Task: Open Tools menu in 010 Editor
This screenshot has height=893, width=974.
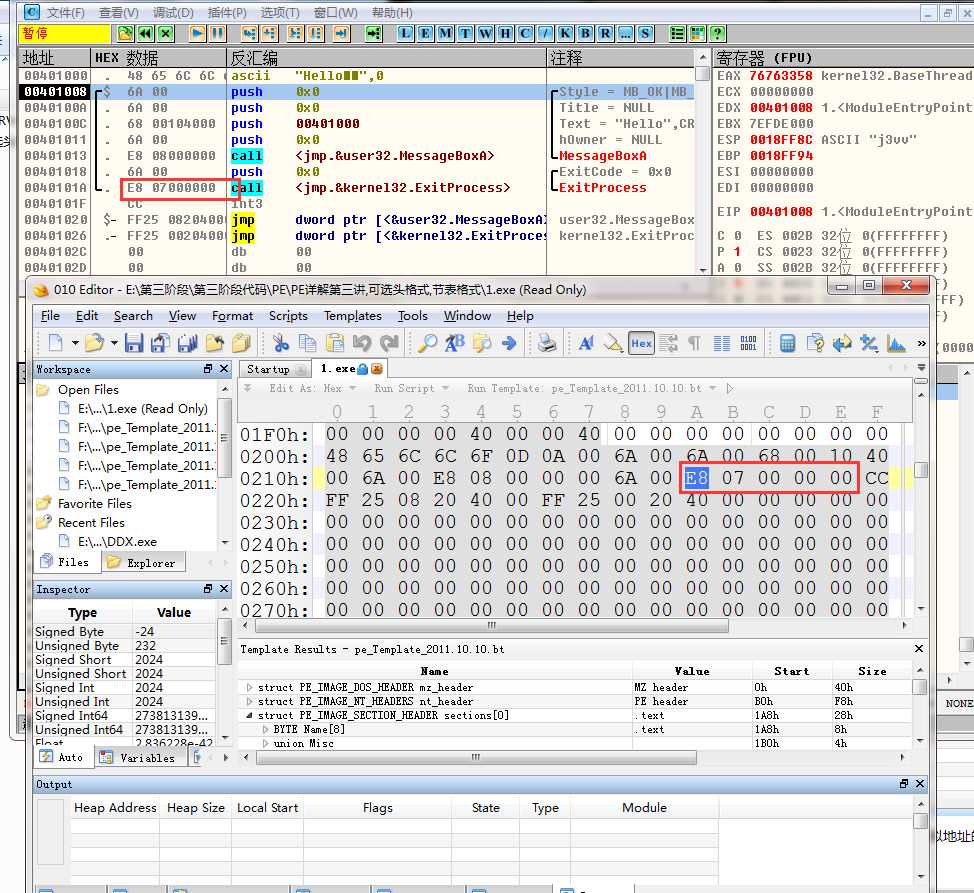Action: (x=412, y=315)
